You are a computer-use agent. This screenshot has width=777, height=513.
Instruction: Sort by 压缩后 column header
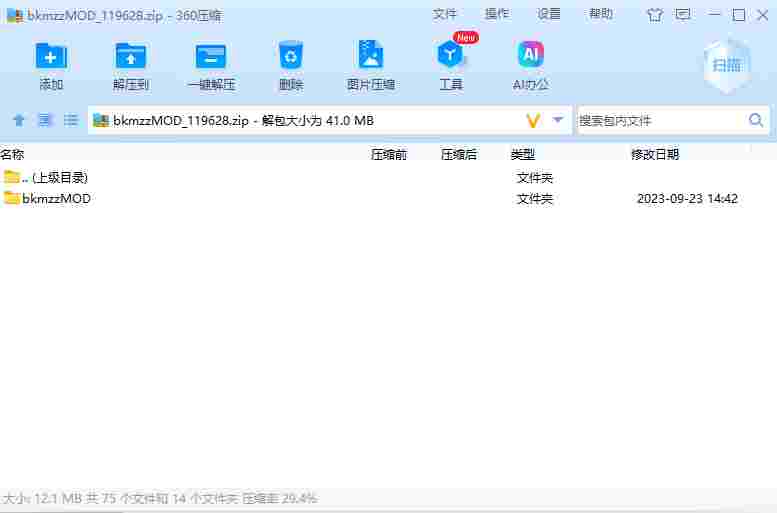click(459, 155)
